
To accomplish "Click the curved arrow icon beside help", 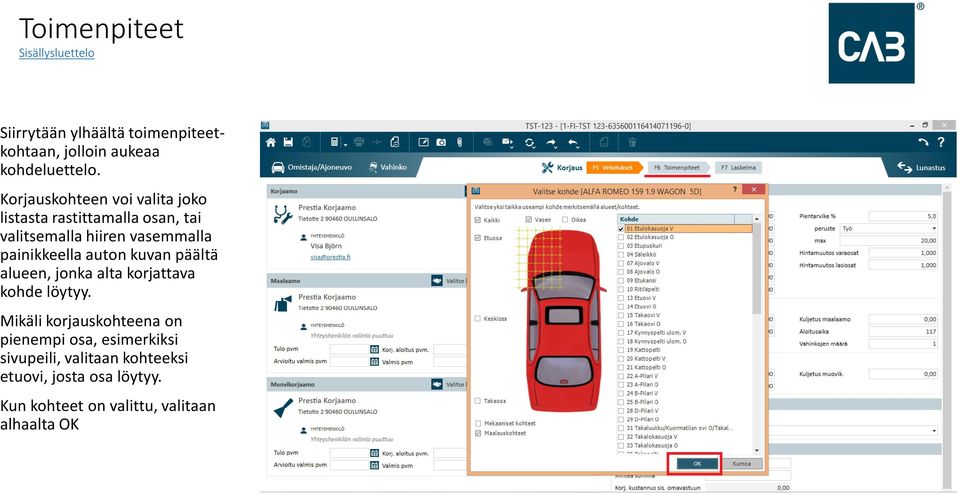I will 923,142.
